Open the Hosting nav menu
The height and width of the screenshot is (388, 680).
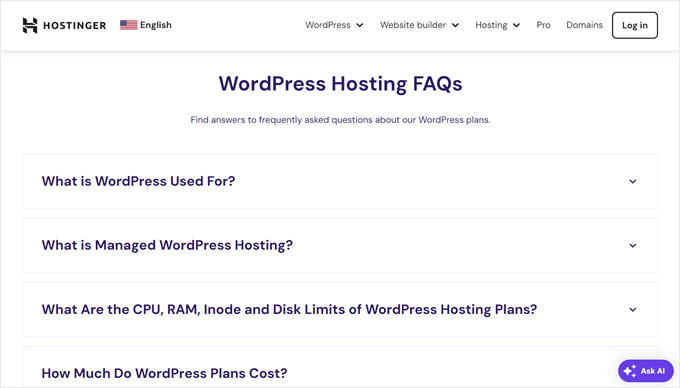pyautogui.click(x=497, y=25)
